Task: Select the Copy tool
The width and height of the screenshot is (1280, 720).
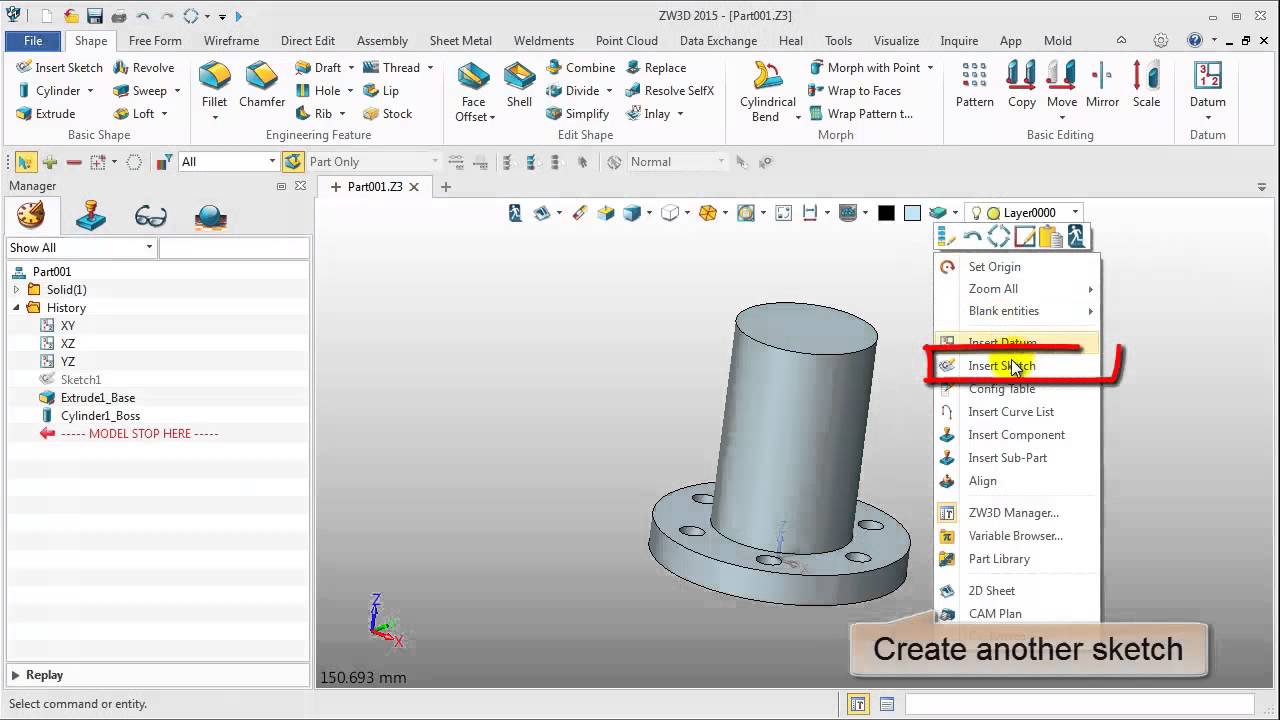Action: [1021, 86]
